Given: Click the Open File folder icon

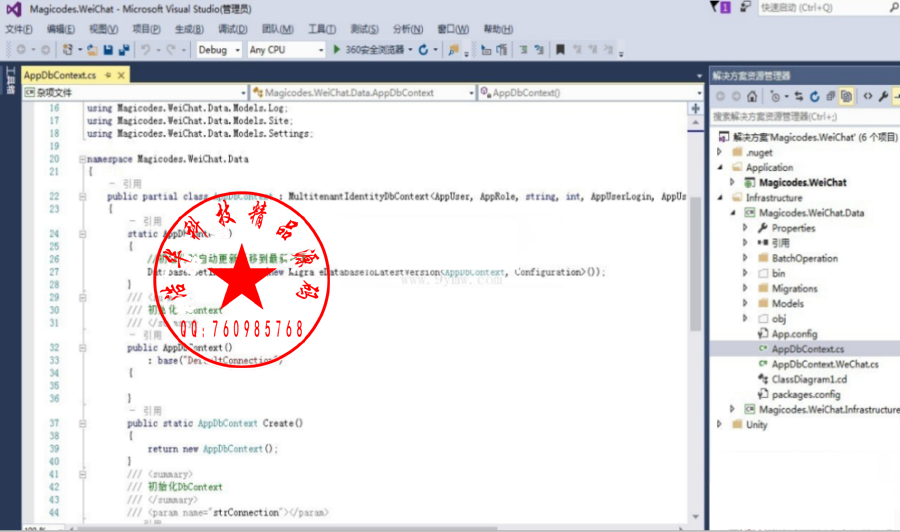Looking at the screenshot, I should coord(92,50).
